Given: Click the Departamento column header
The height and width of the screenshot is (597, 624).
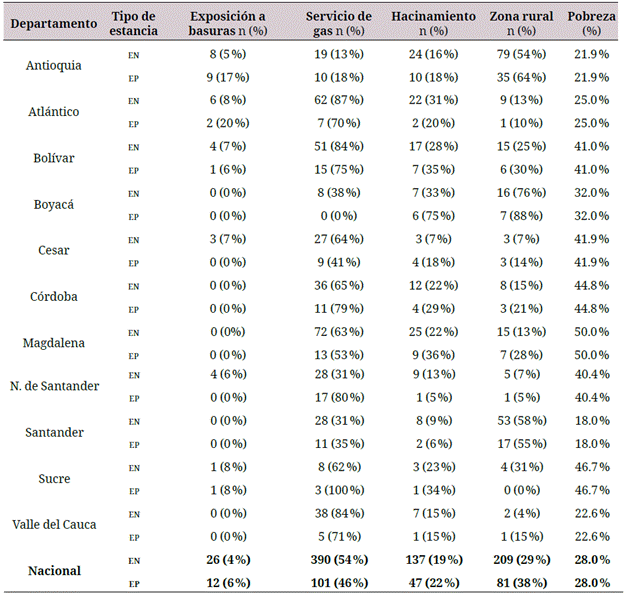Looking at the screenshot, I should tap(56, 23).
